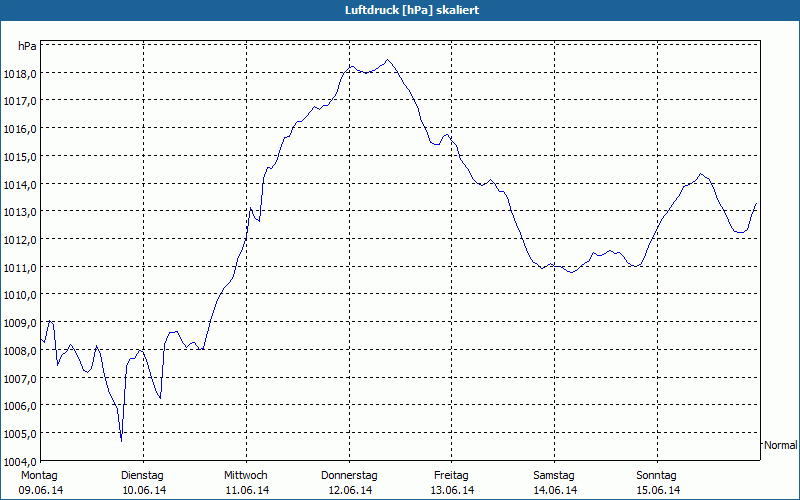Click the date label 15.06.14
Screen dimensions: 800x500
point(657,490)
